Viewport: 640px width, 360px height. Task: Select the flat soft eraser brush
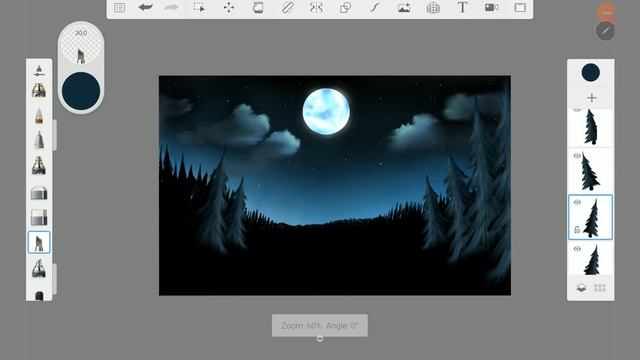click(x=39, y=217)
